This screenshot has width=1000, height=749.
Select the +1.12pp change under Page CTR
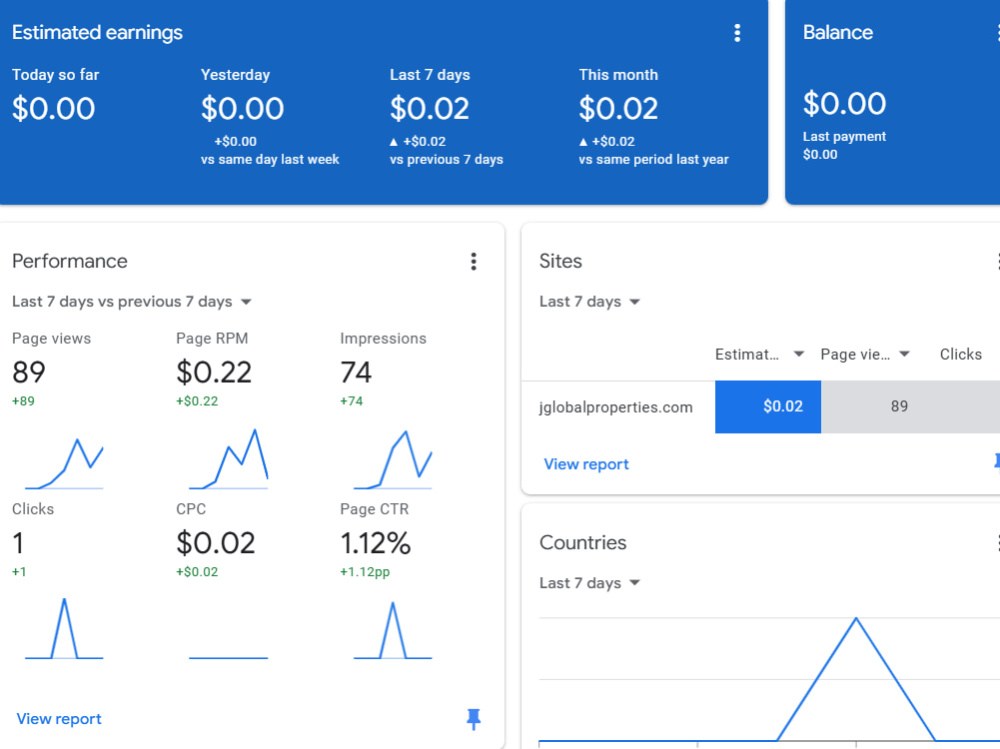coord(365,572)
